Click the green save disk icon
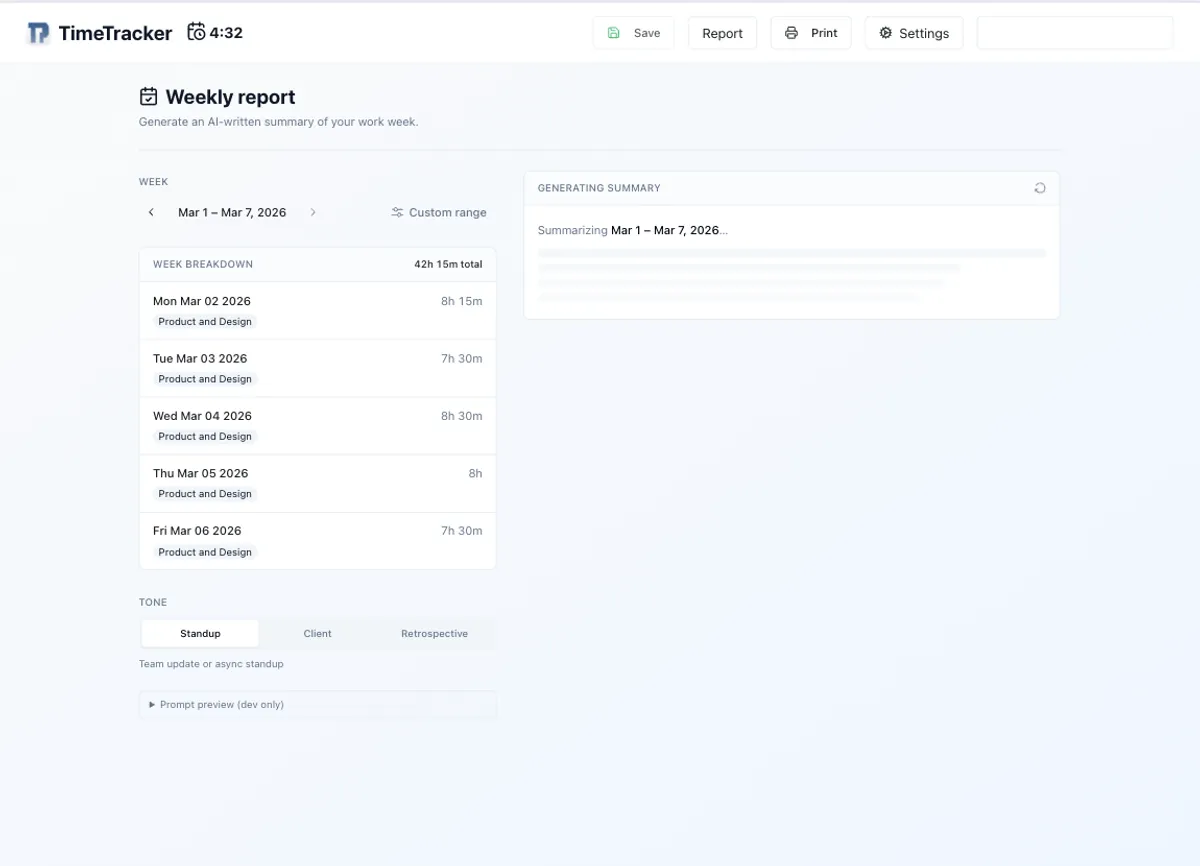The image size is (1200, 866). click(613, 32)
